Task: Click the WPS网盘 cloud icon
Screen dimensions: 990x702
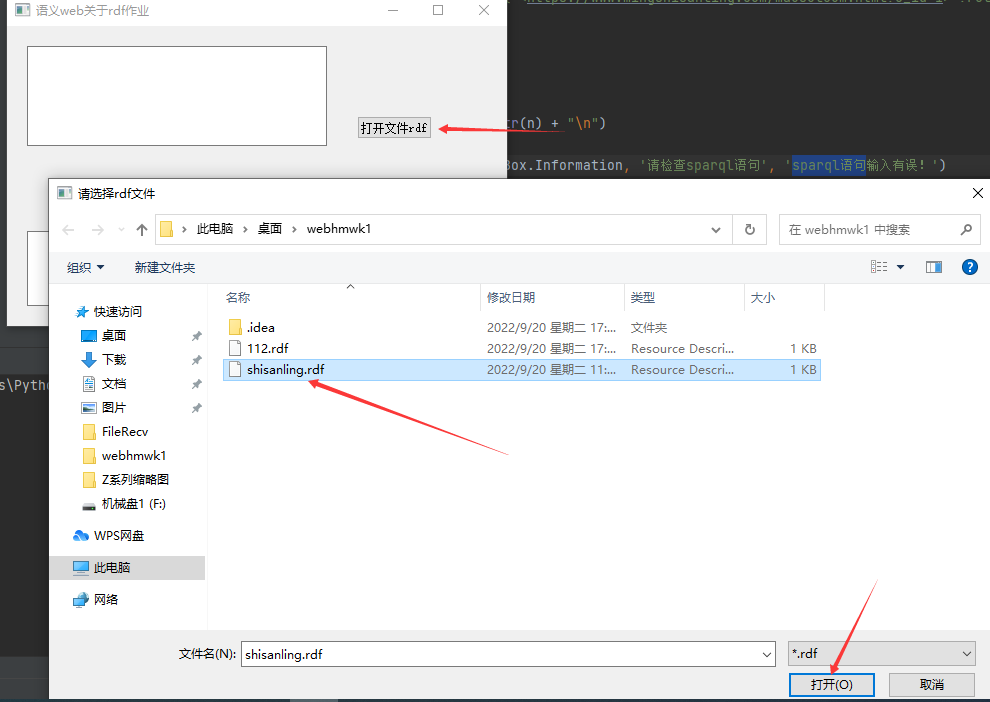Action: 81,535
